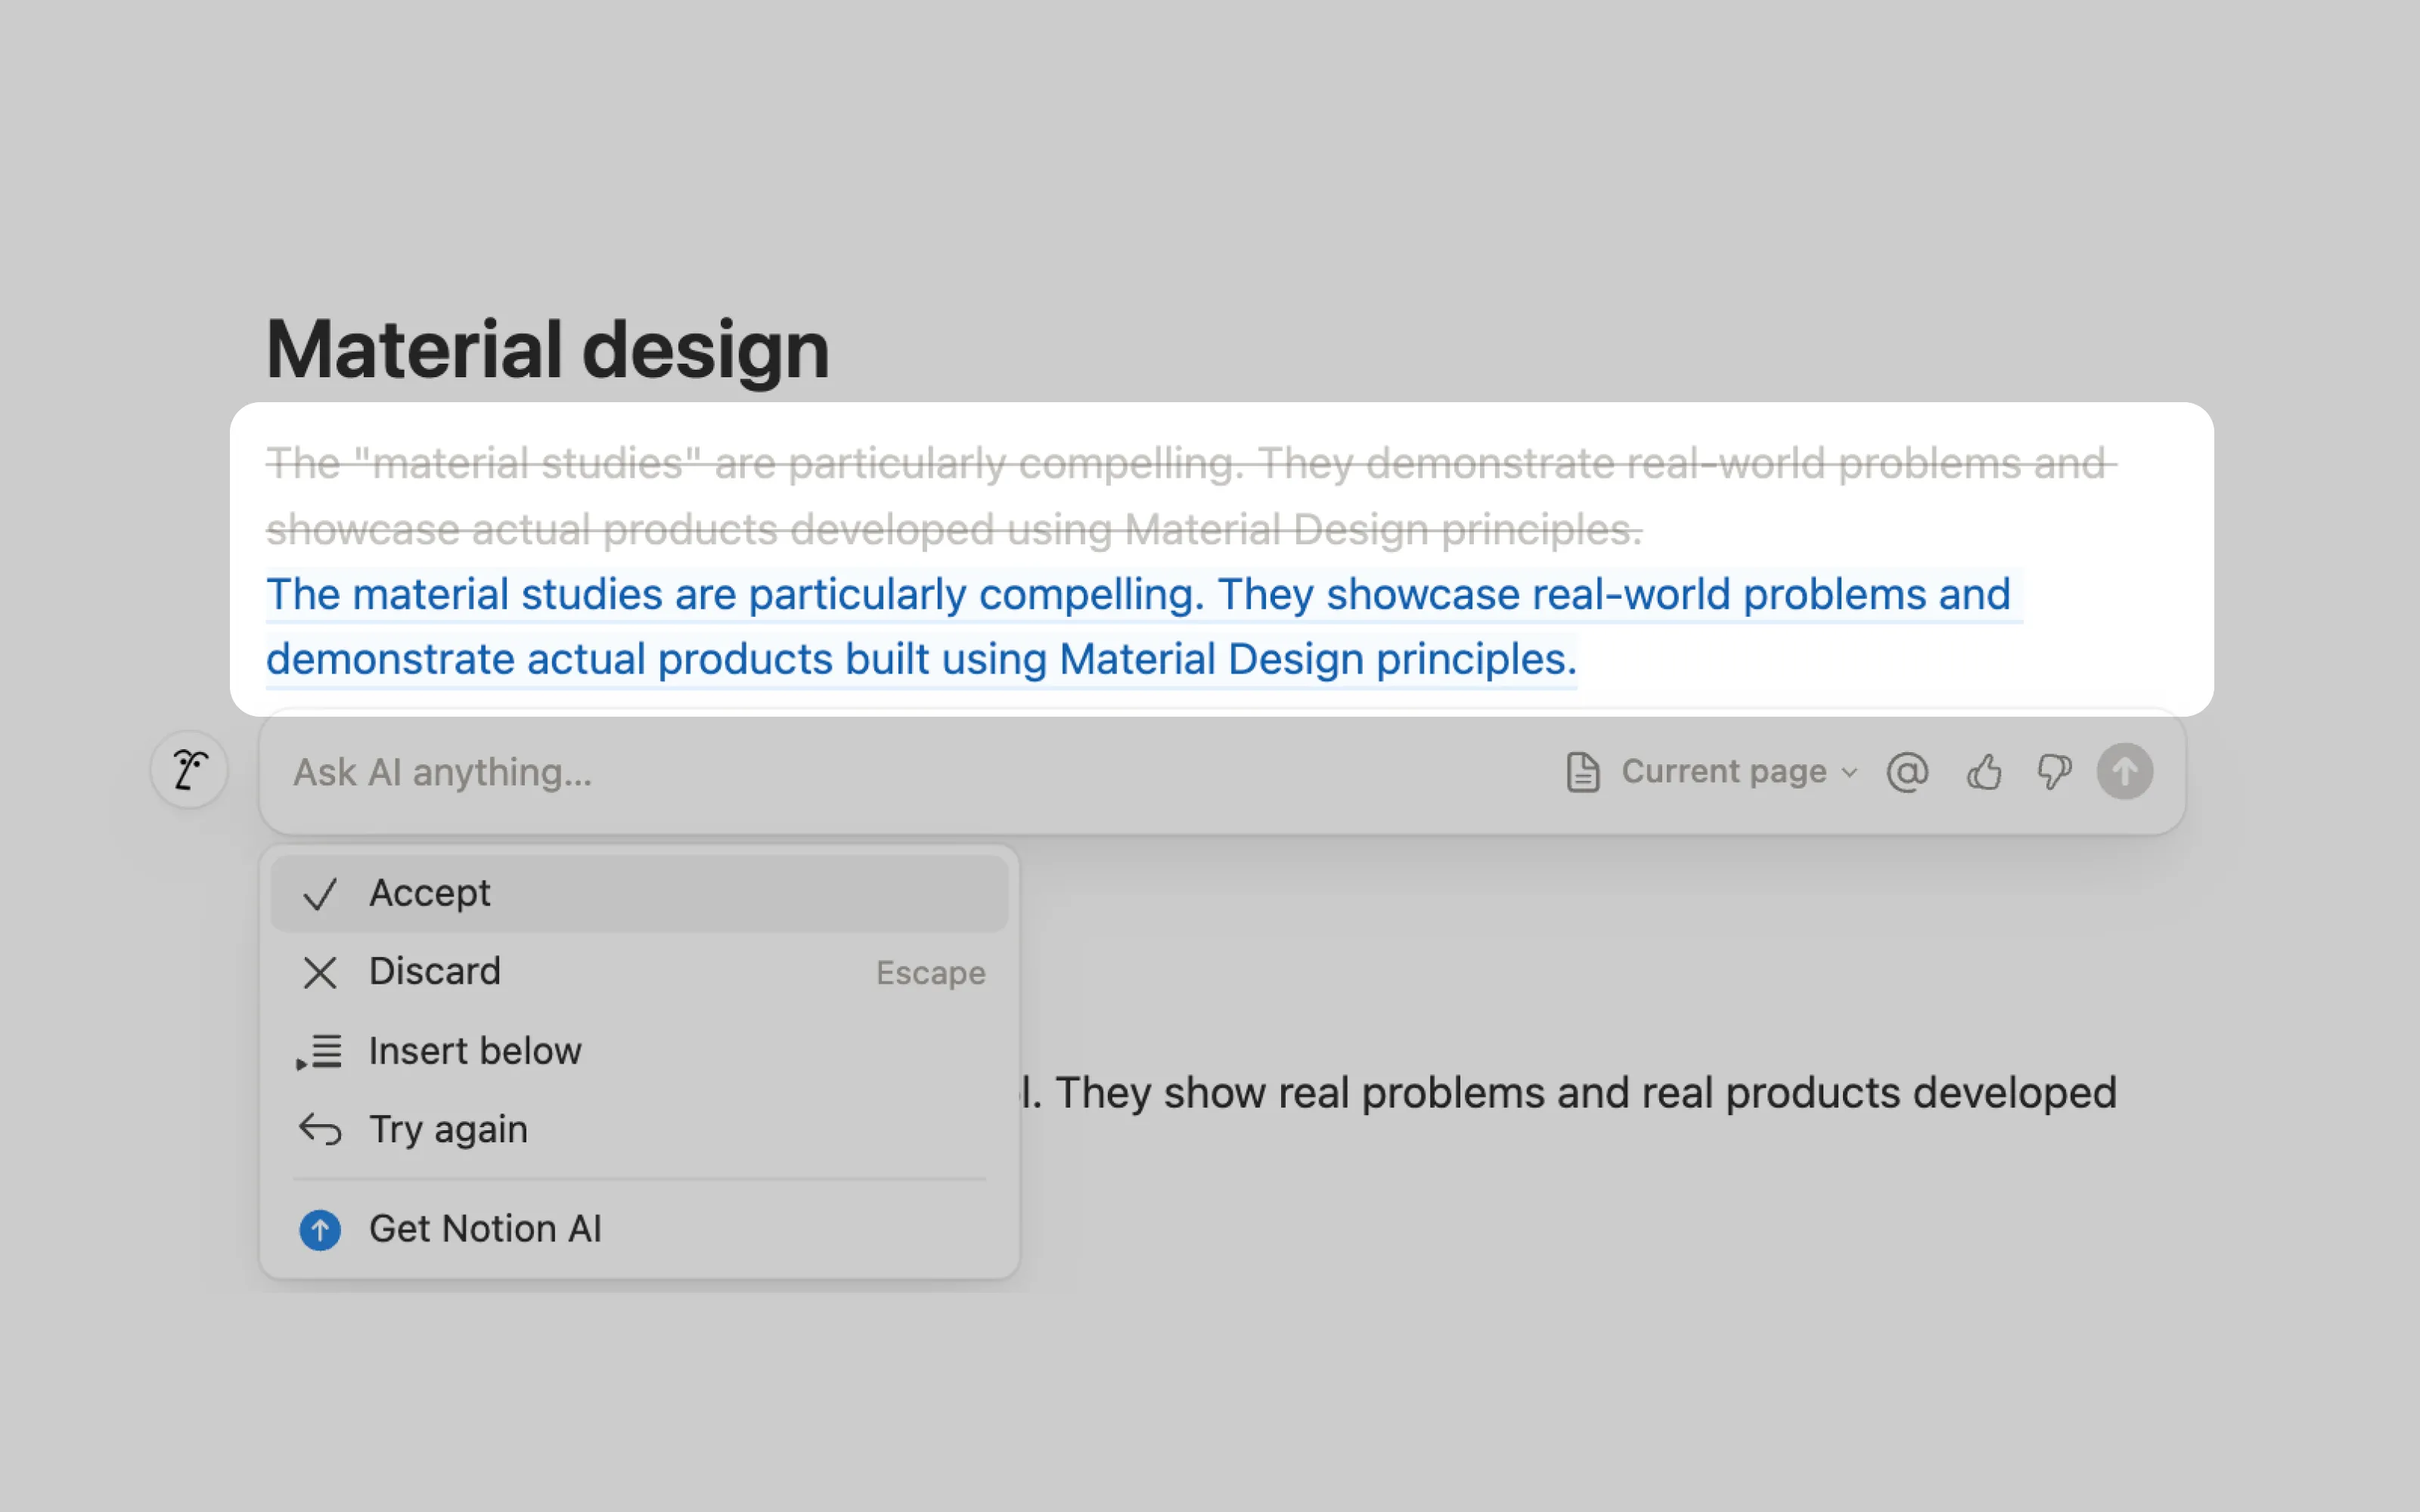Image resolution: width=2420 pixels, height=1512 pixels.
Task: Click the Material design page title
Action: (x=547, y=349)
